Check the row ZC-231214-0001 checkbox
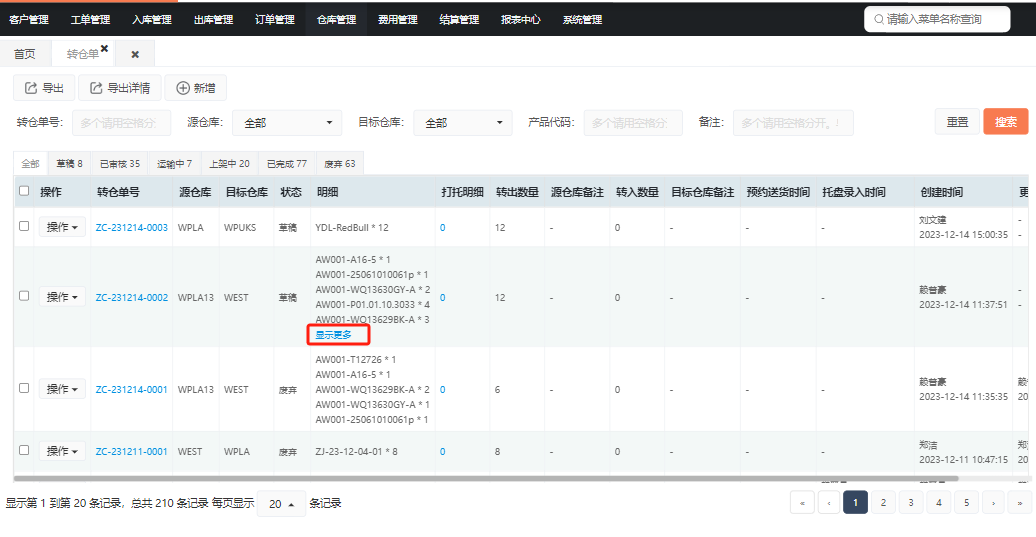 pyautogui.click(x=24, y=388)
